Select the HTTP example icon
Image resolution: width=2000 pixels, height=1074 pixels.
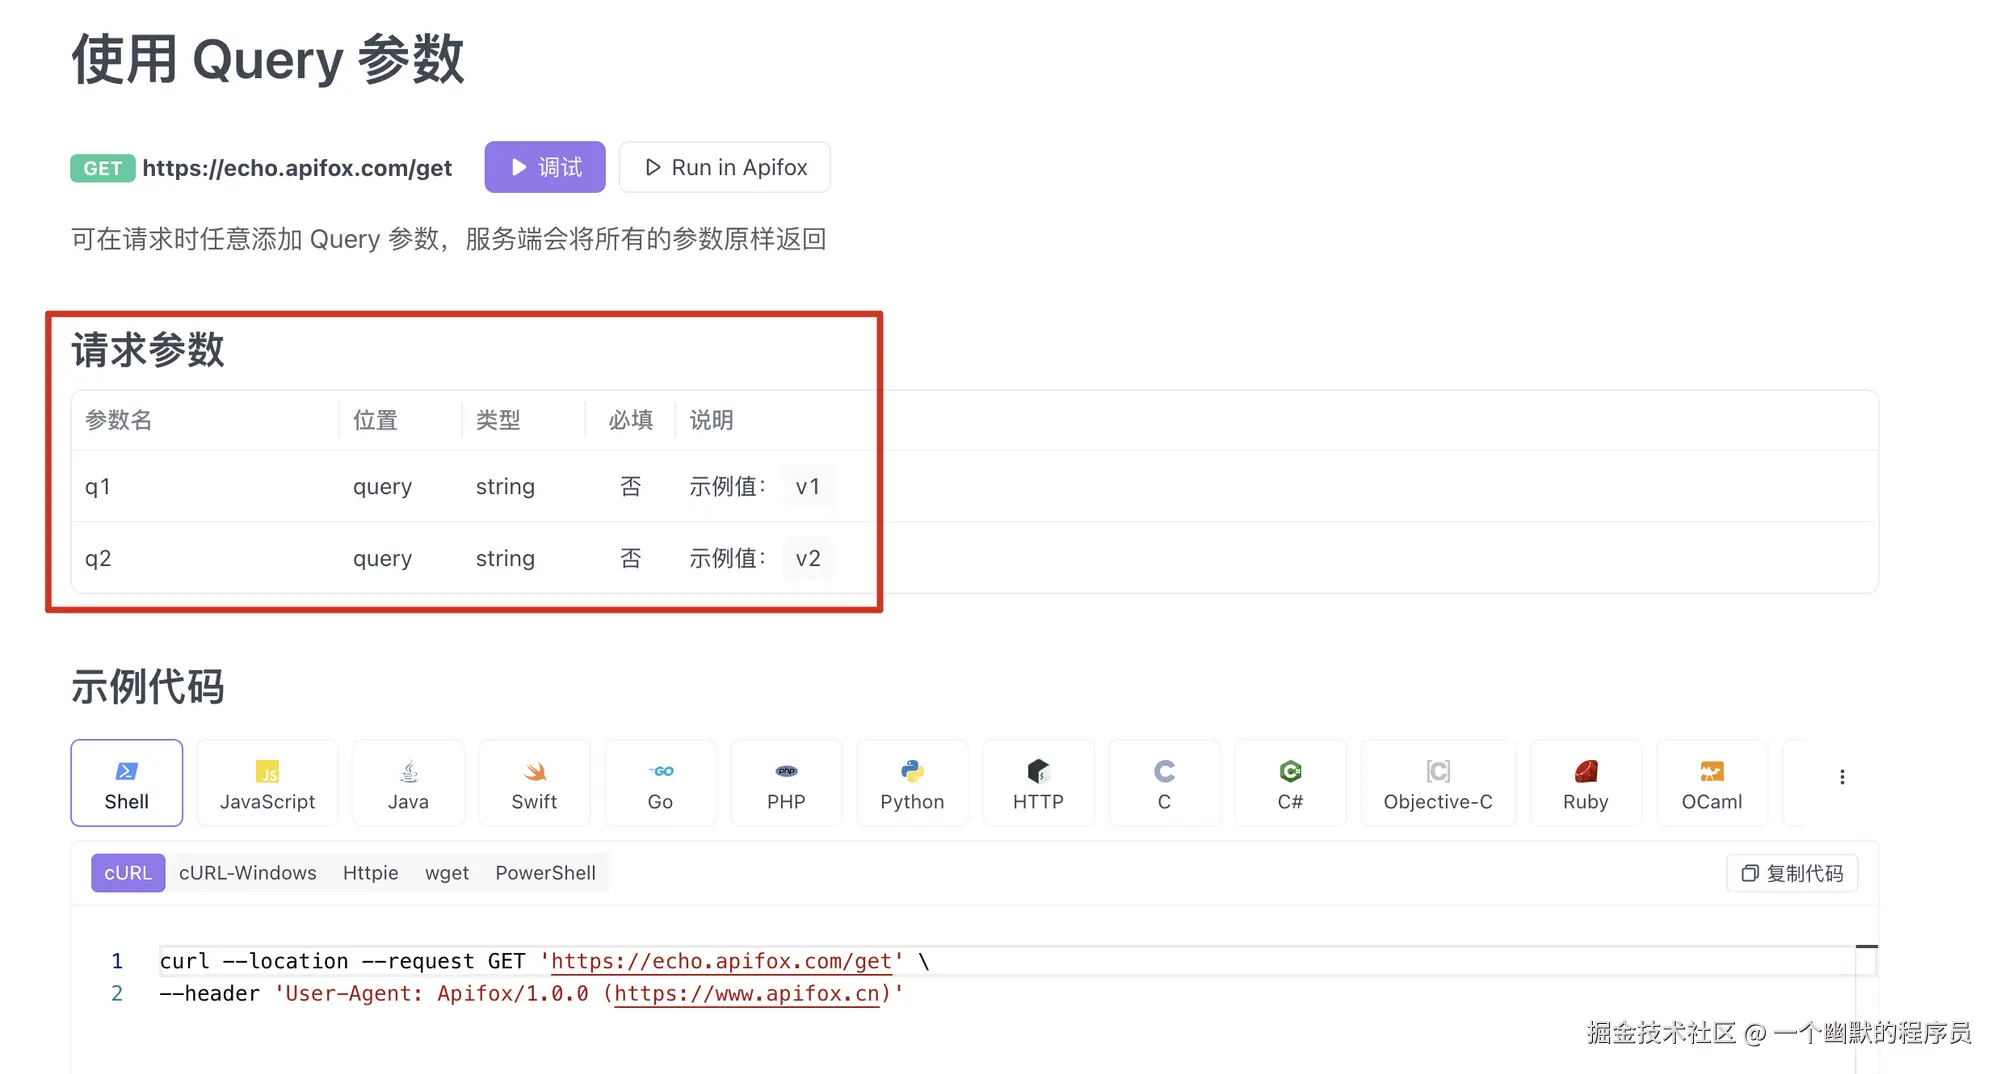(1038, 783)
